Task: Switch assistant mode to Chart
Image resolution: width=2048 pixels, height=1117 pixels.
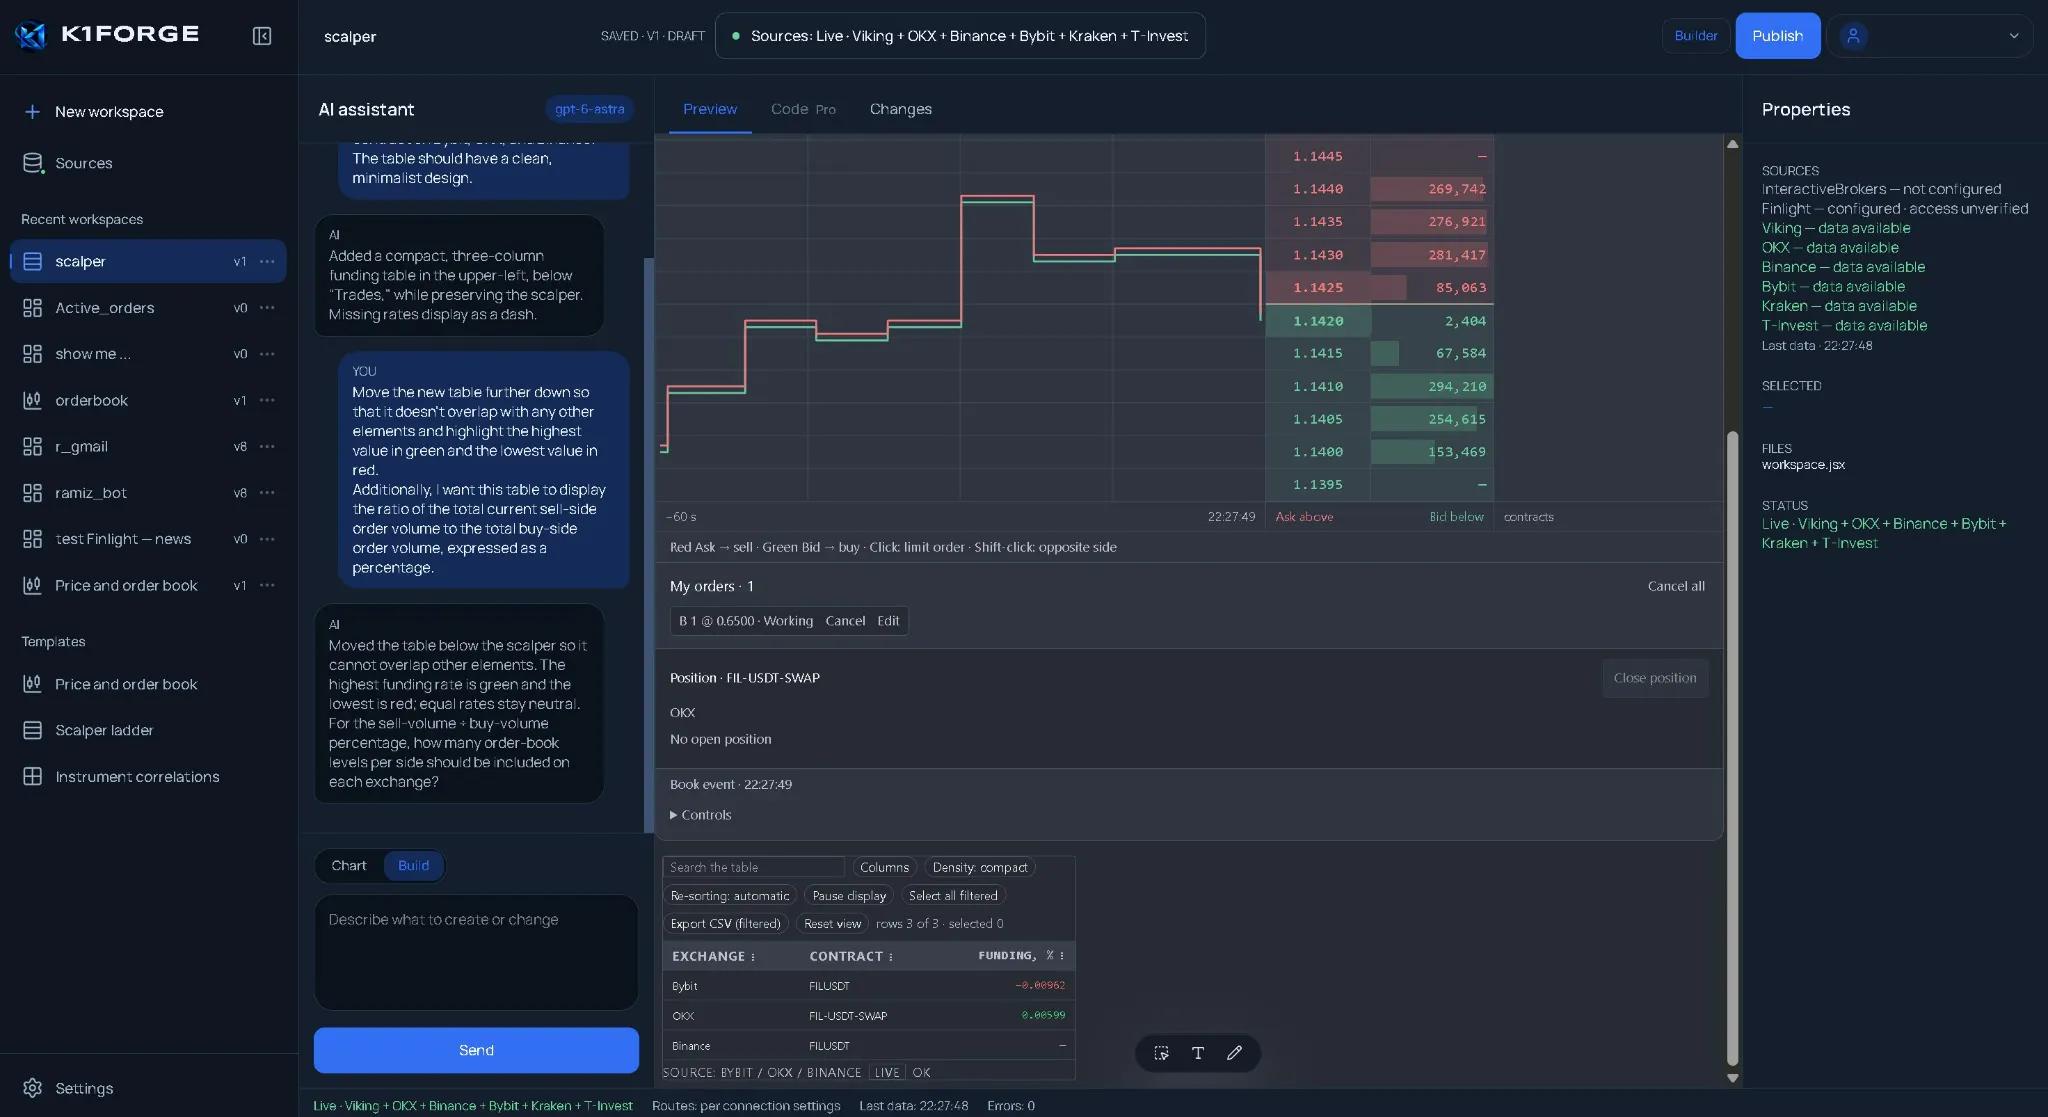Action: click(349, 866)
